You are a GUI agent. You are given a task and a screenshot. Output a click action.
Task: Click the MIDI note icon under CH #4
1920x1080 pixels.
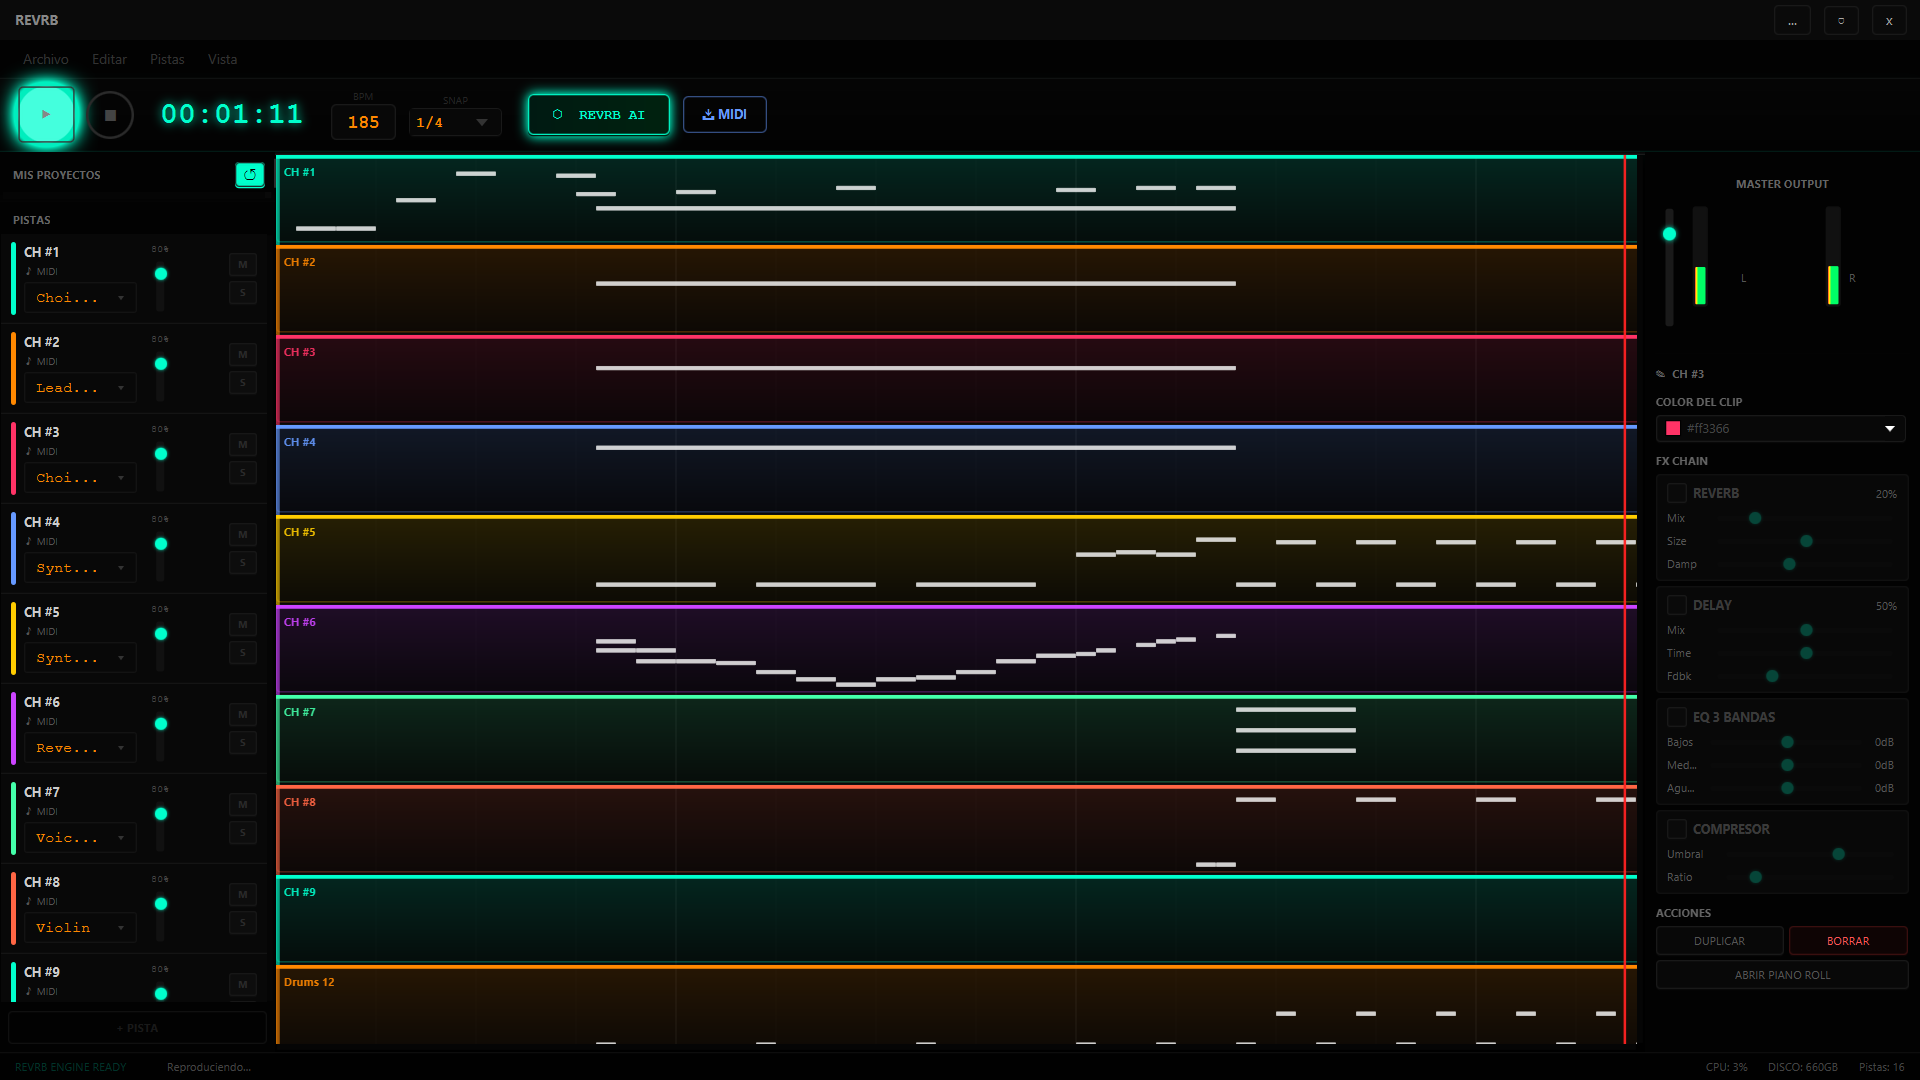29,542
